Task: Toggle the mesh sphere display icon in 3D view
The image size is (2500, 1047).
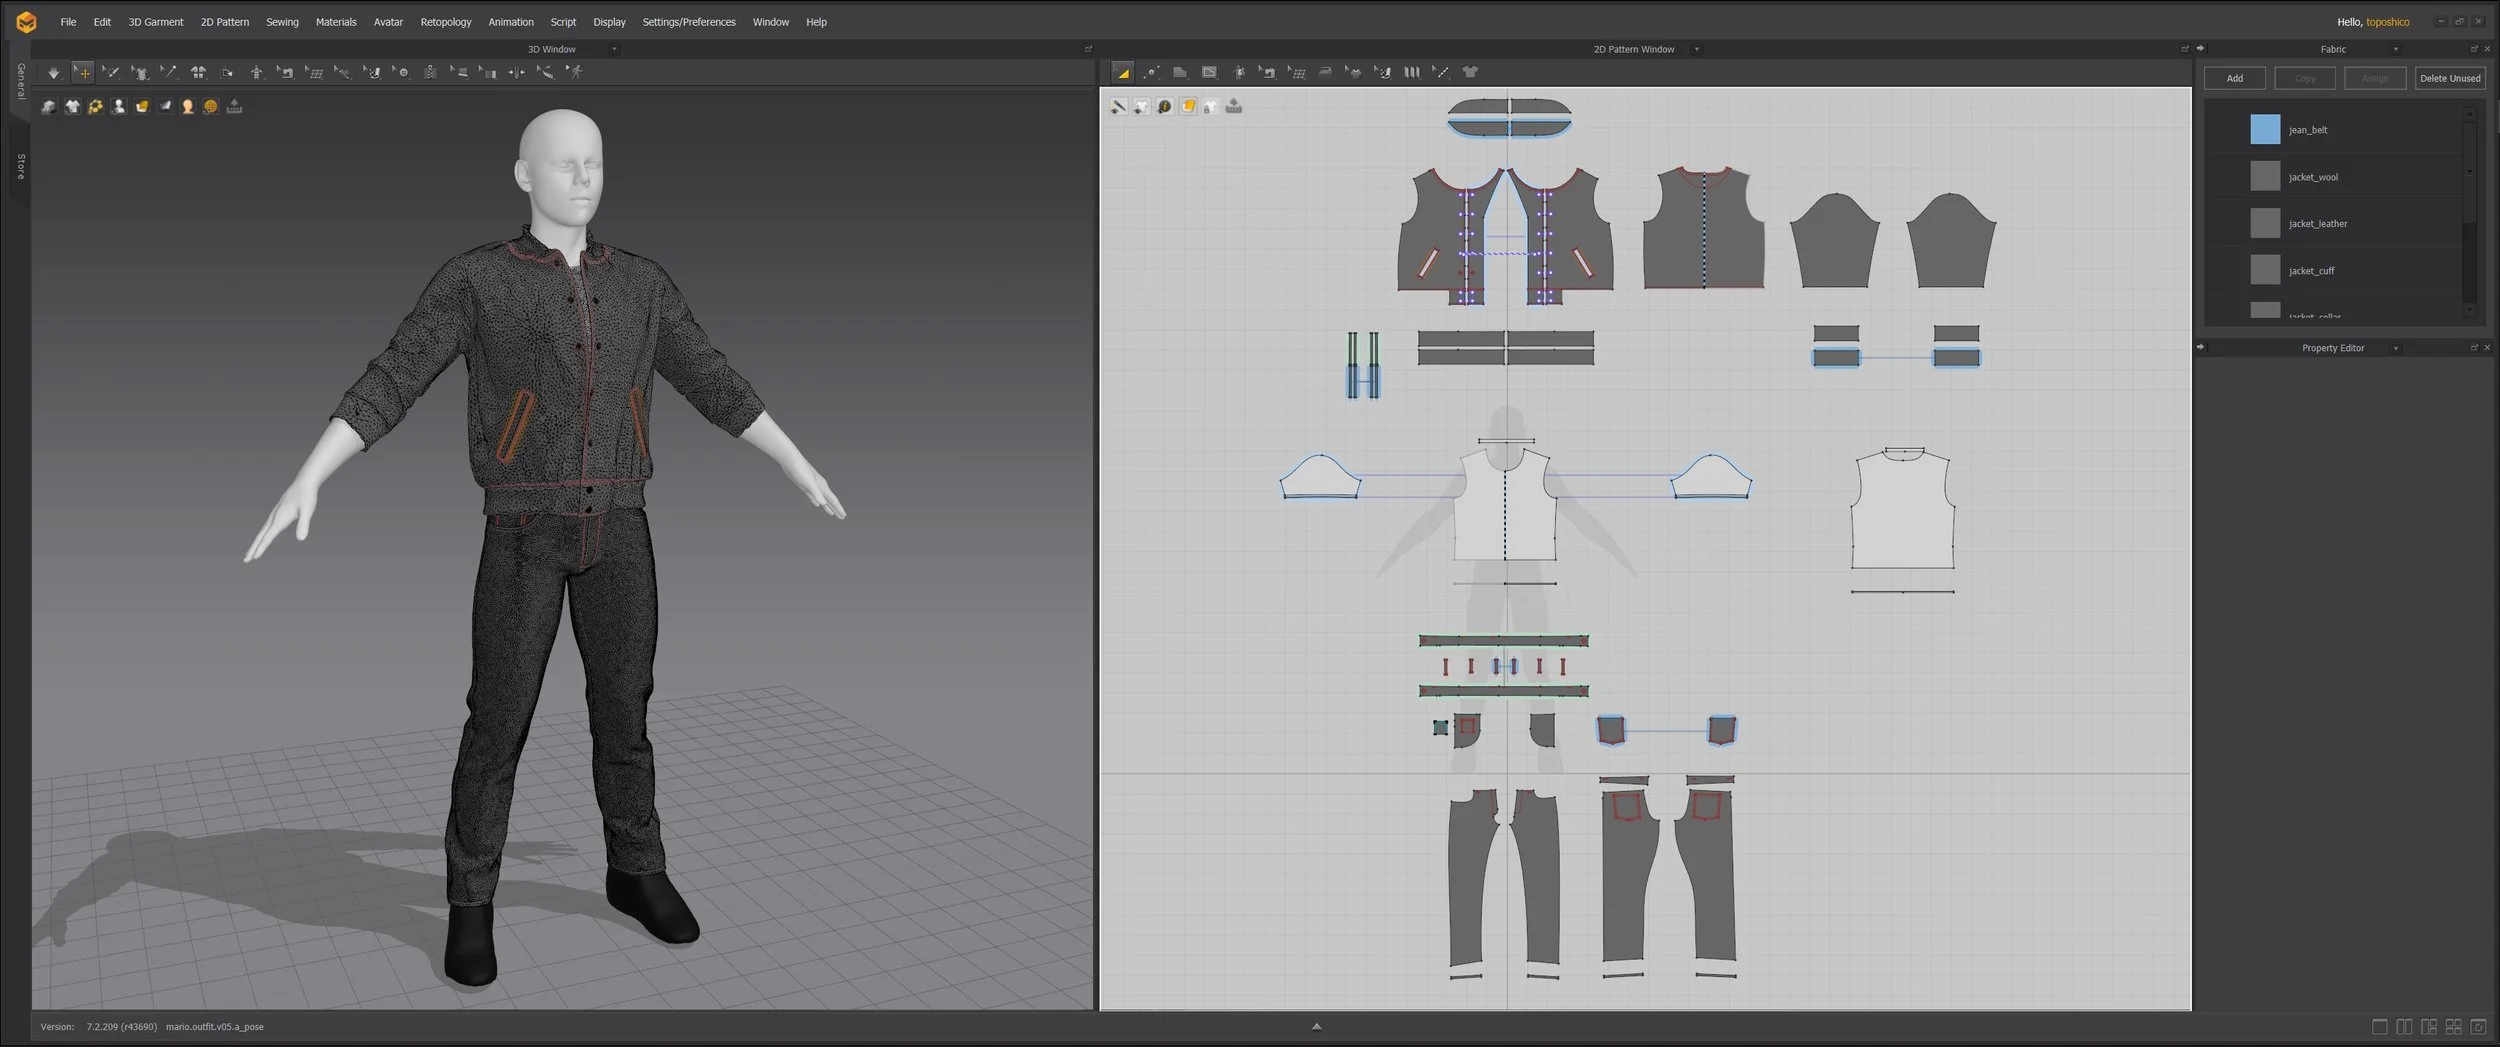Action: click(211, 106)
